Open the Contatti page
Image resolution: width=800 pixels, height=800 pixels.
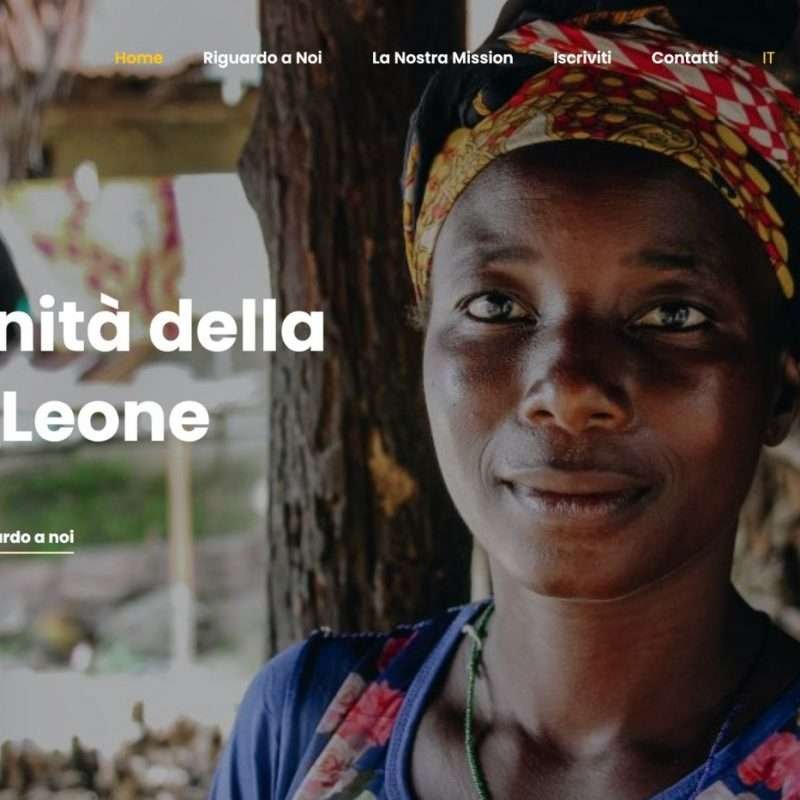point(685,58)
